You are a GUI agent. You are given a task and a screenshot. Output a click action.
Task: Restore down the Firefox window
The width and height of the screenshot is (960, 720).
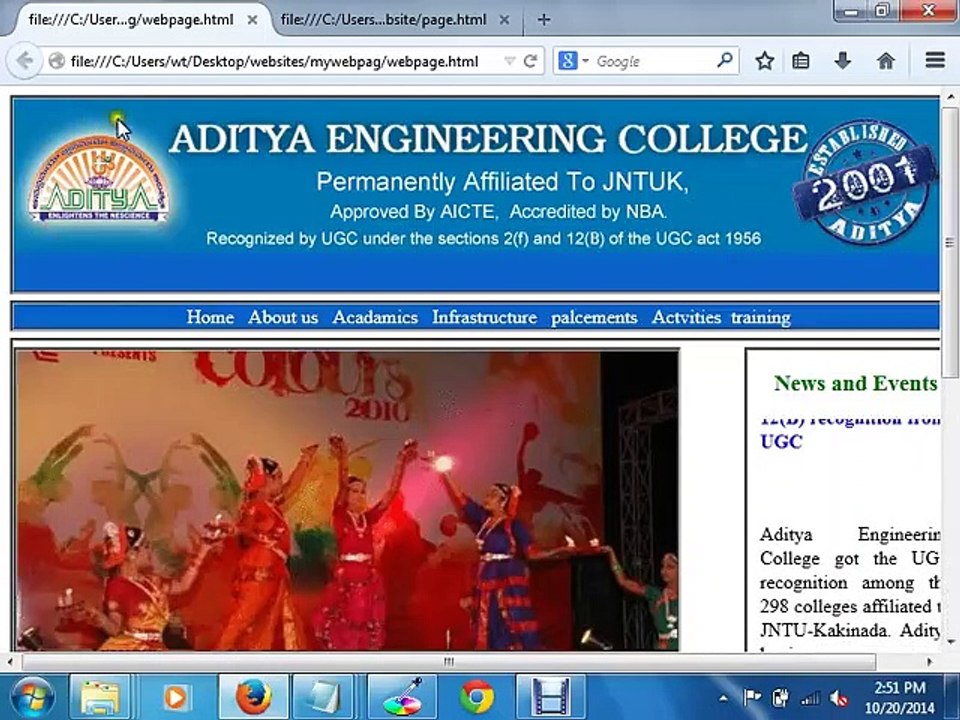[882, 10]
